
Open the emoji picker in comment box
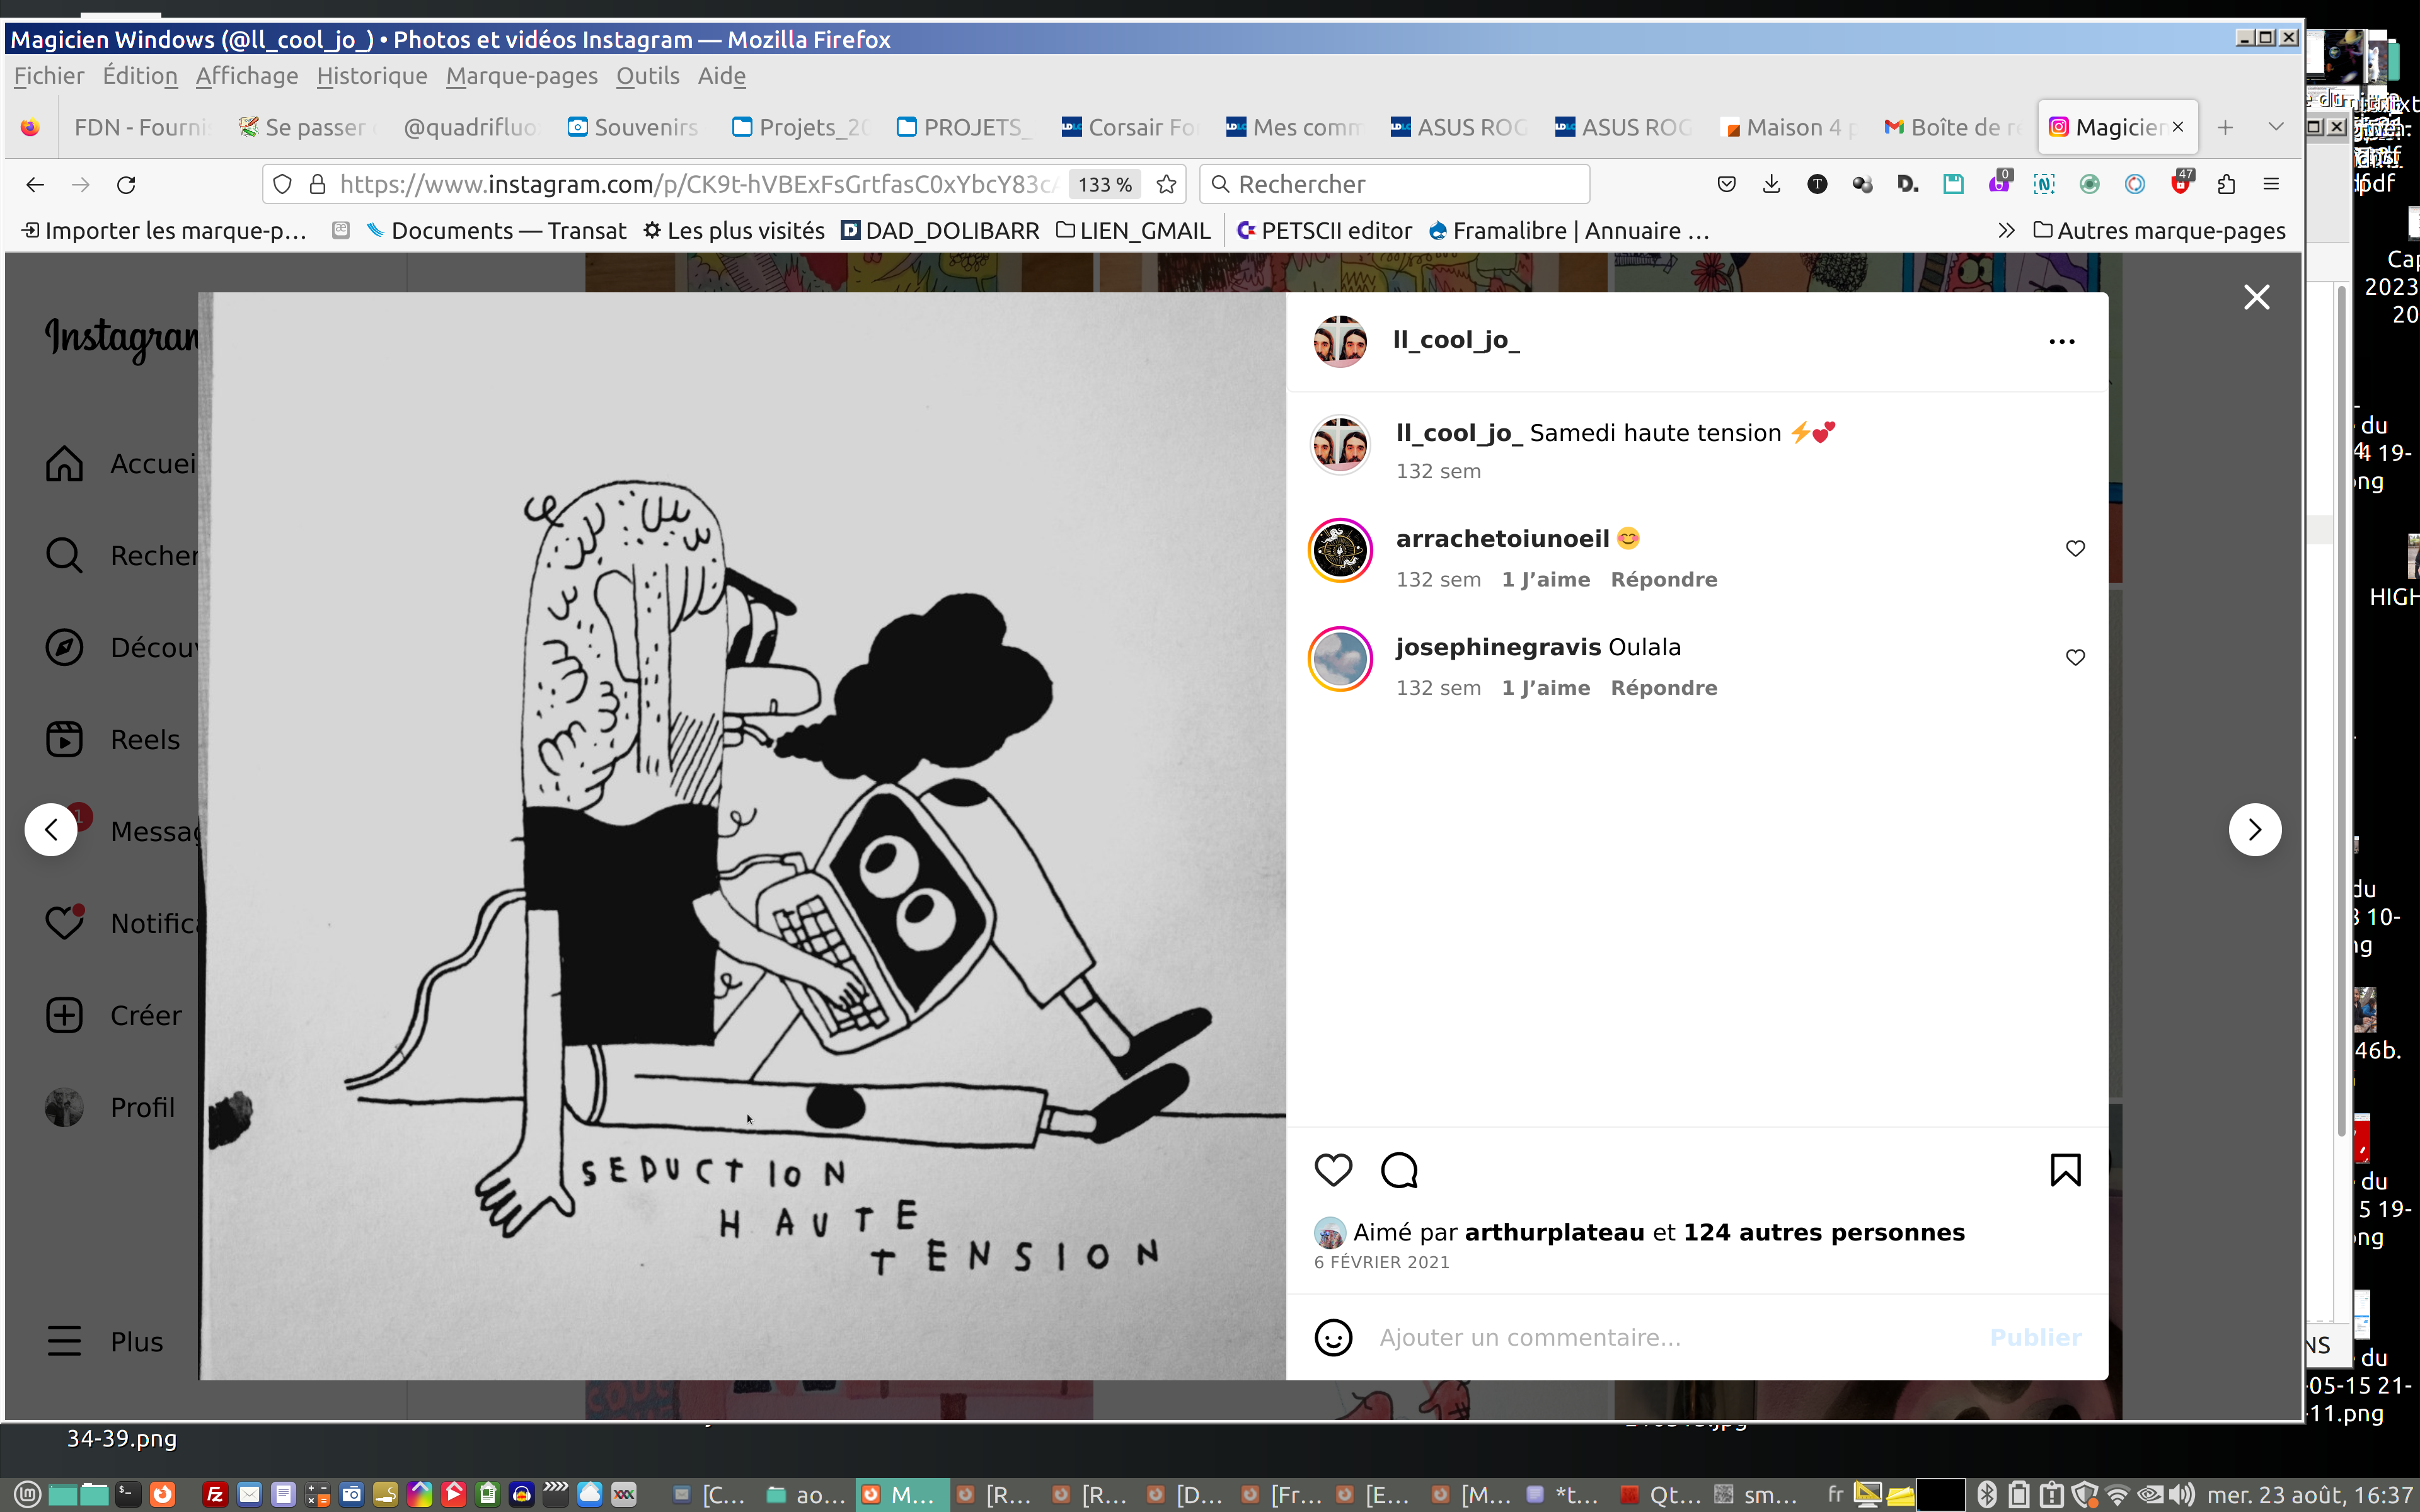coord(1332,1337)
